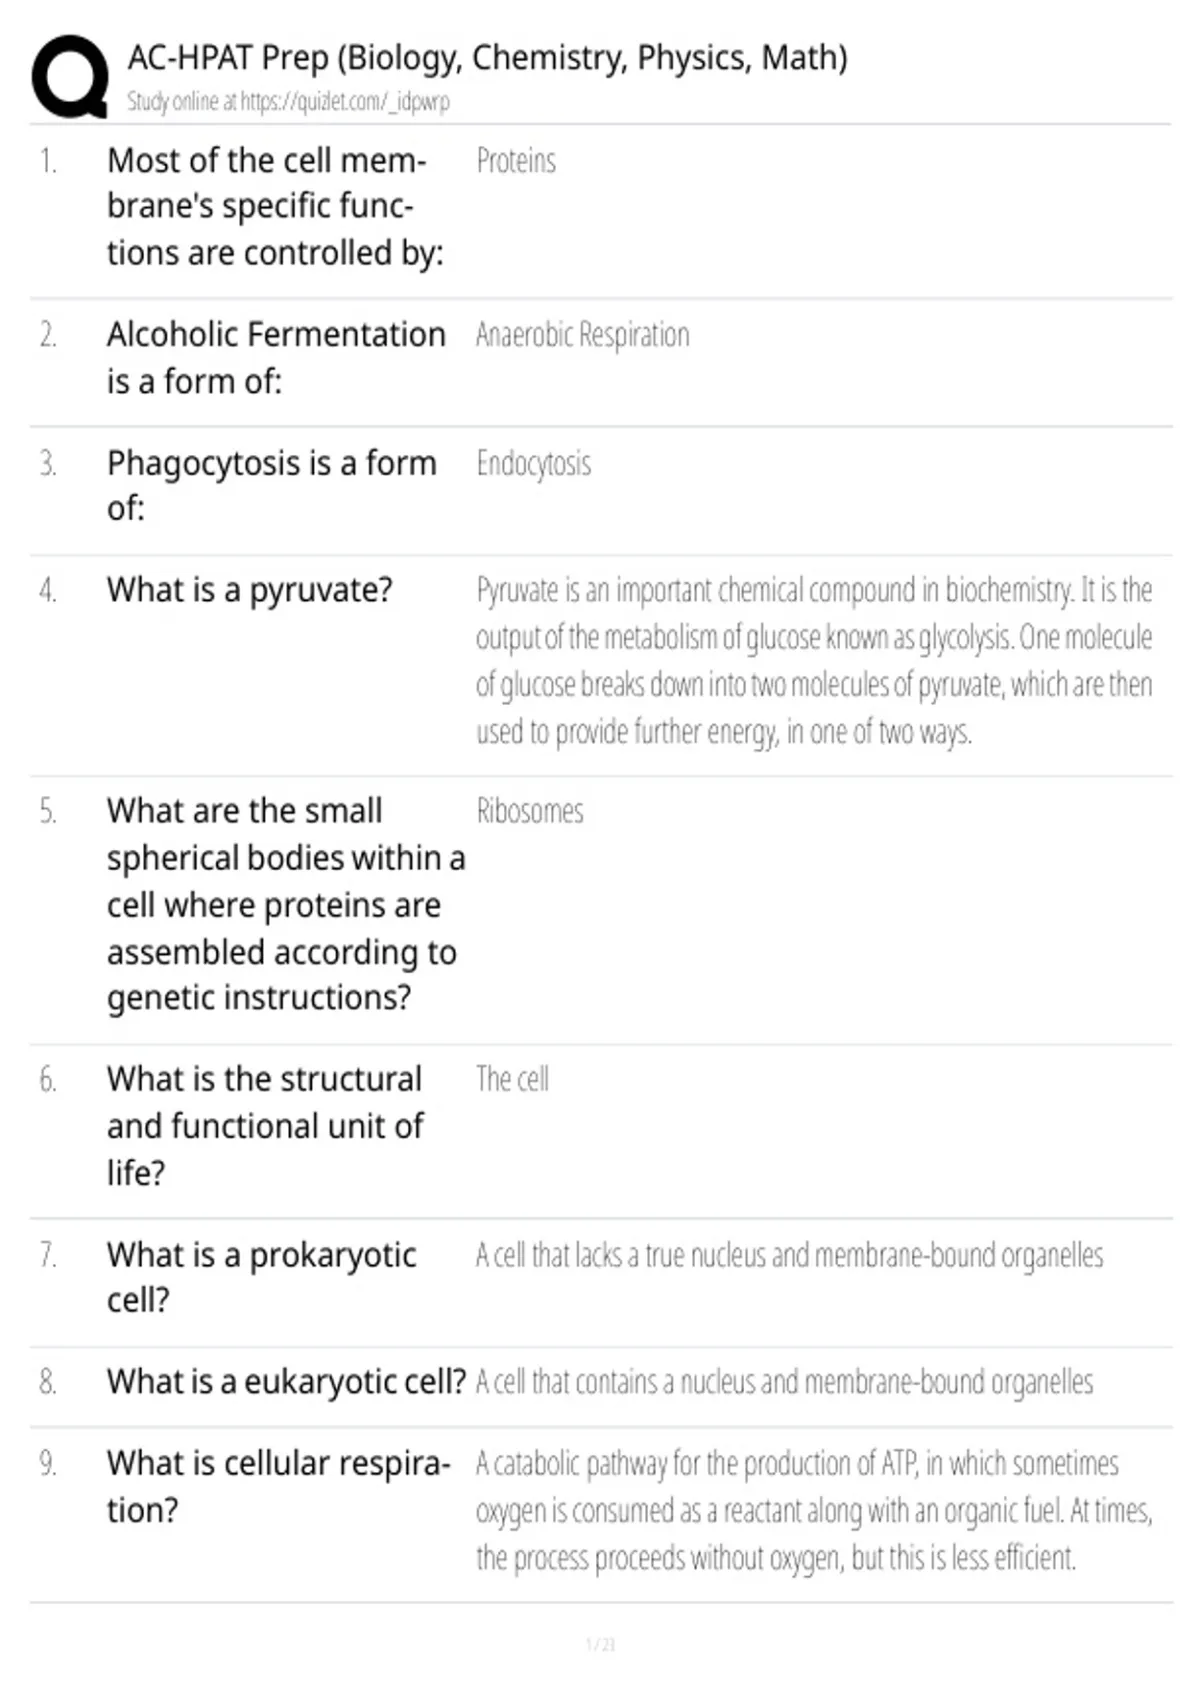Click the cellular respiration definition paragraph
Screen dimensions: 1200x1700
coord(814,1510)
